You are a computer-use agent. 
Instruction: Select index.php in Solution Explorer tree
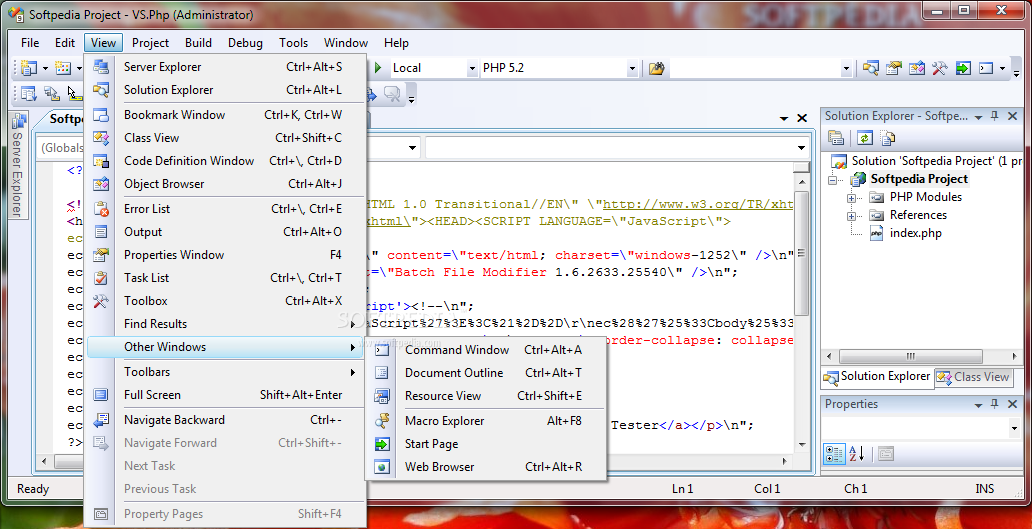916,233
